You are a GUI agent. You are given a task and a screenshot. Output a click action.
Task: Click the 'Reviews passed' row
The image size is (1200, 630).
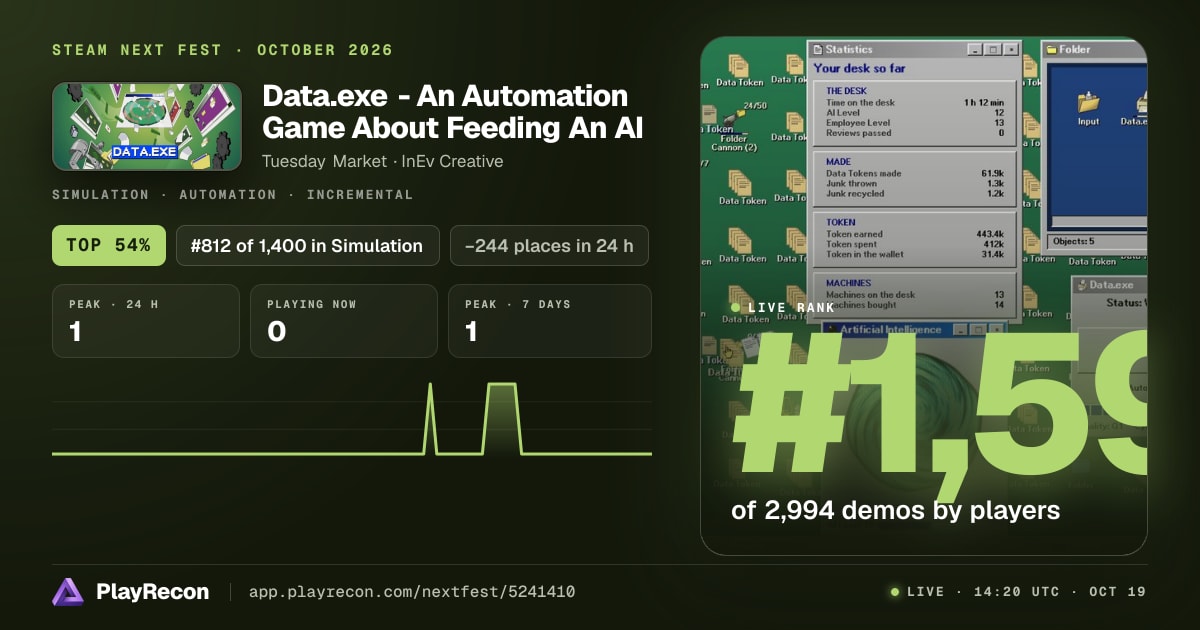[915, 132]
